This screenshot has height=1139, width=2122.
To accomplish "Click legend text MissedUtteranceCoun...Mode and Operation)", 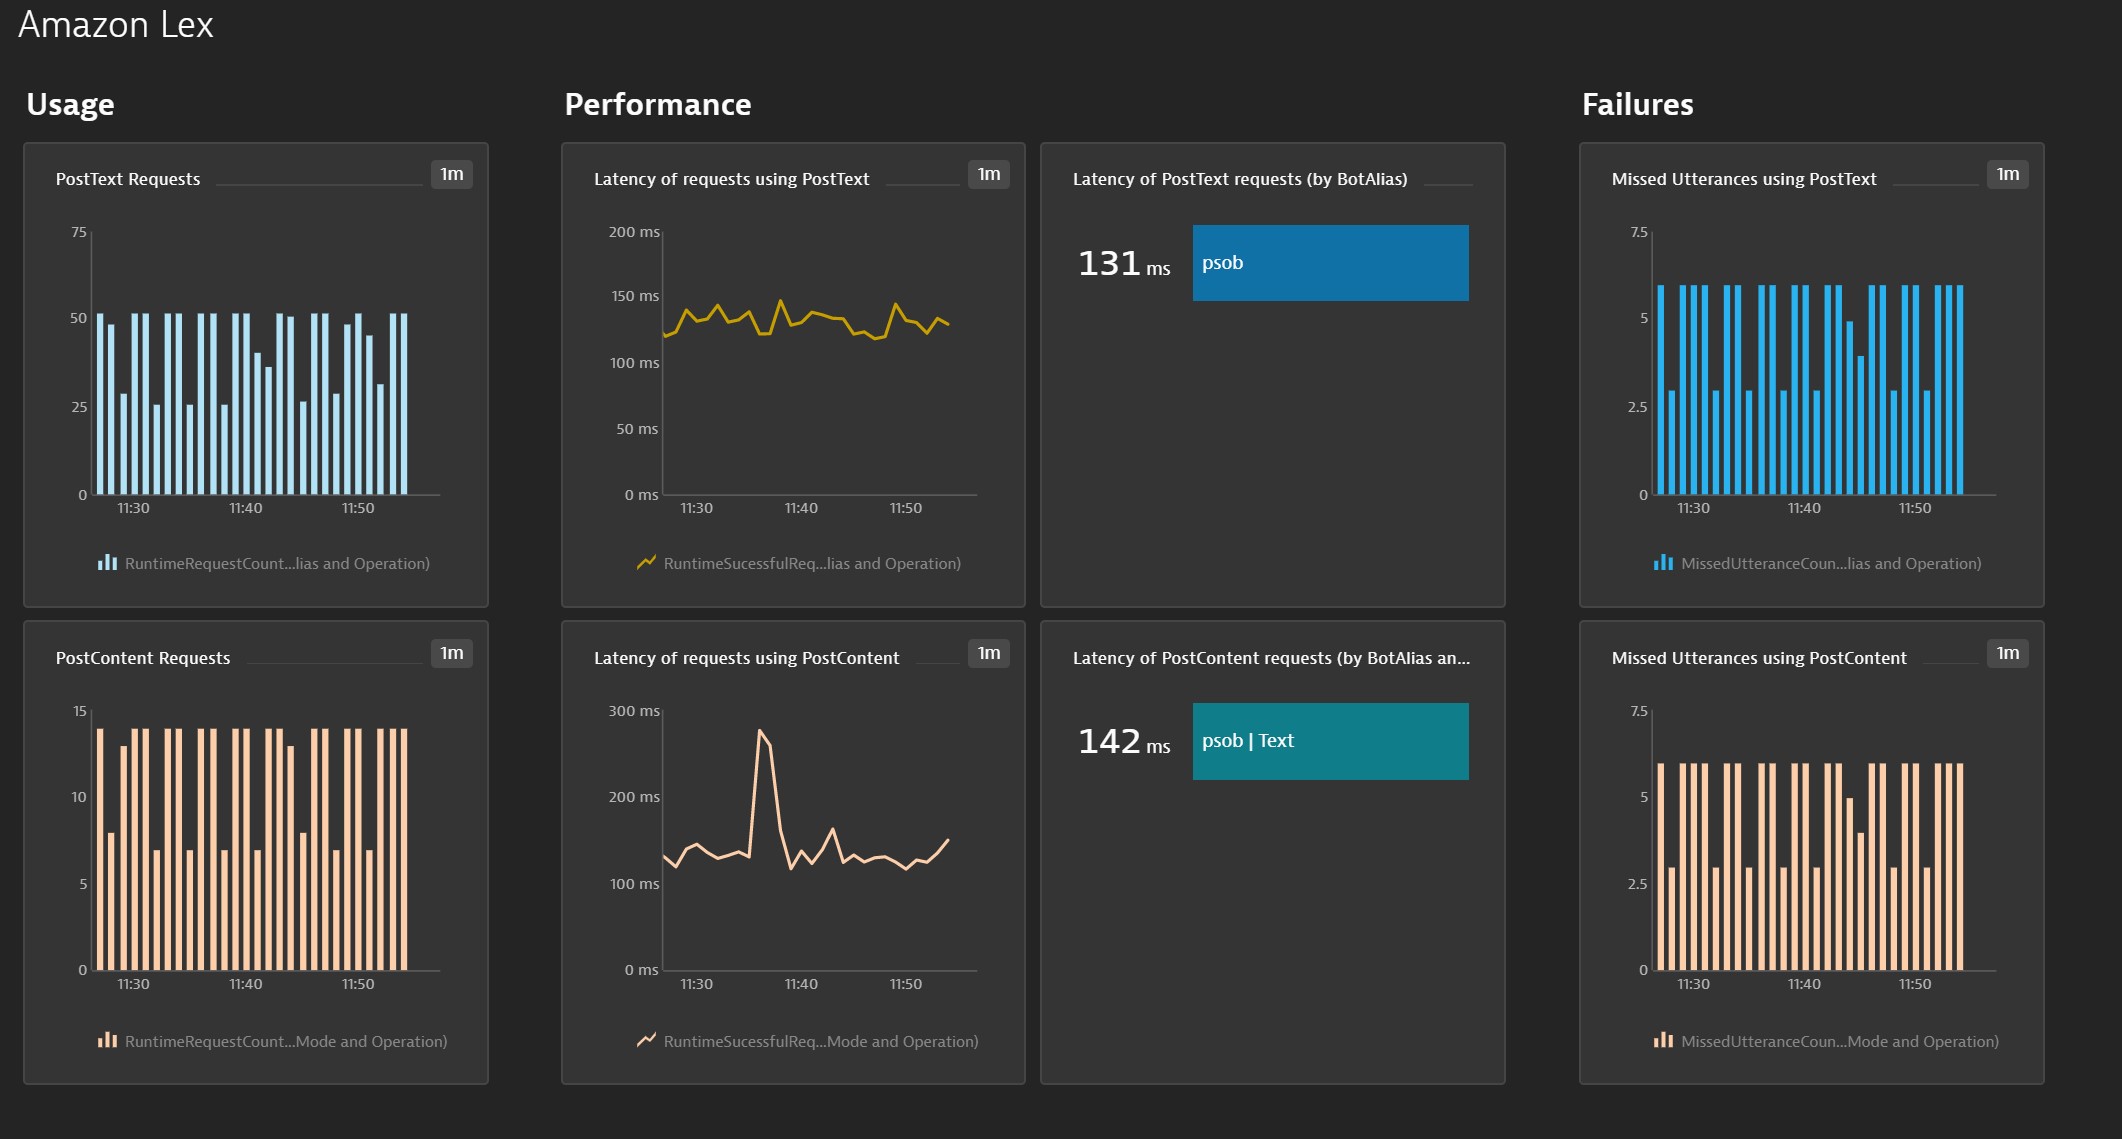I will (1840, 1041).
